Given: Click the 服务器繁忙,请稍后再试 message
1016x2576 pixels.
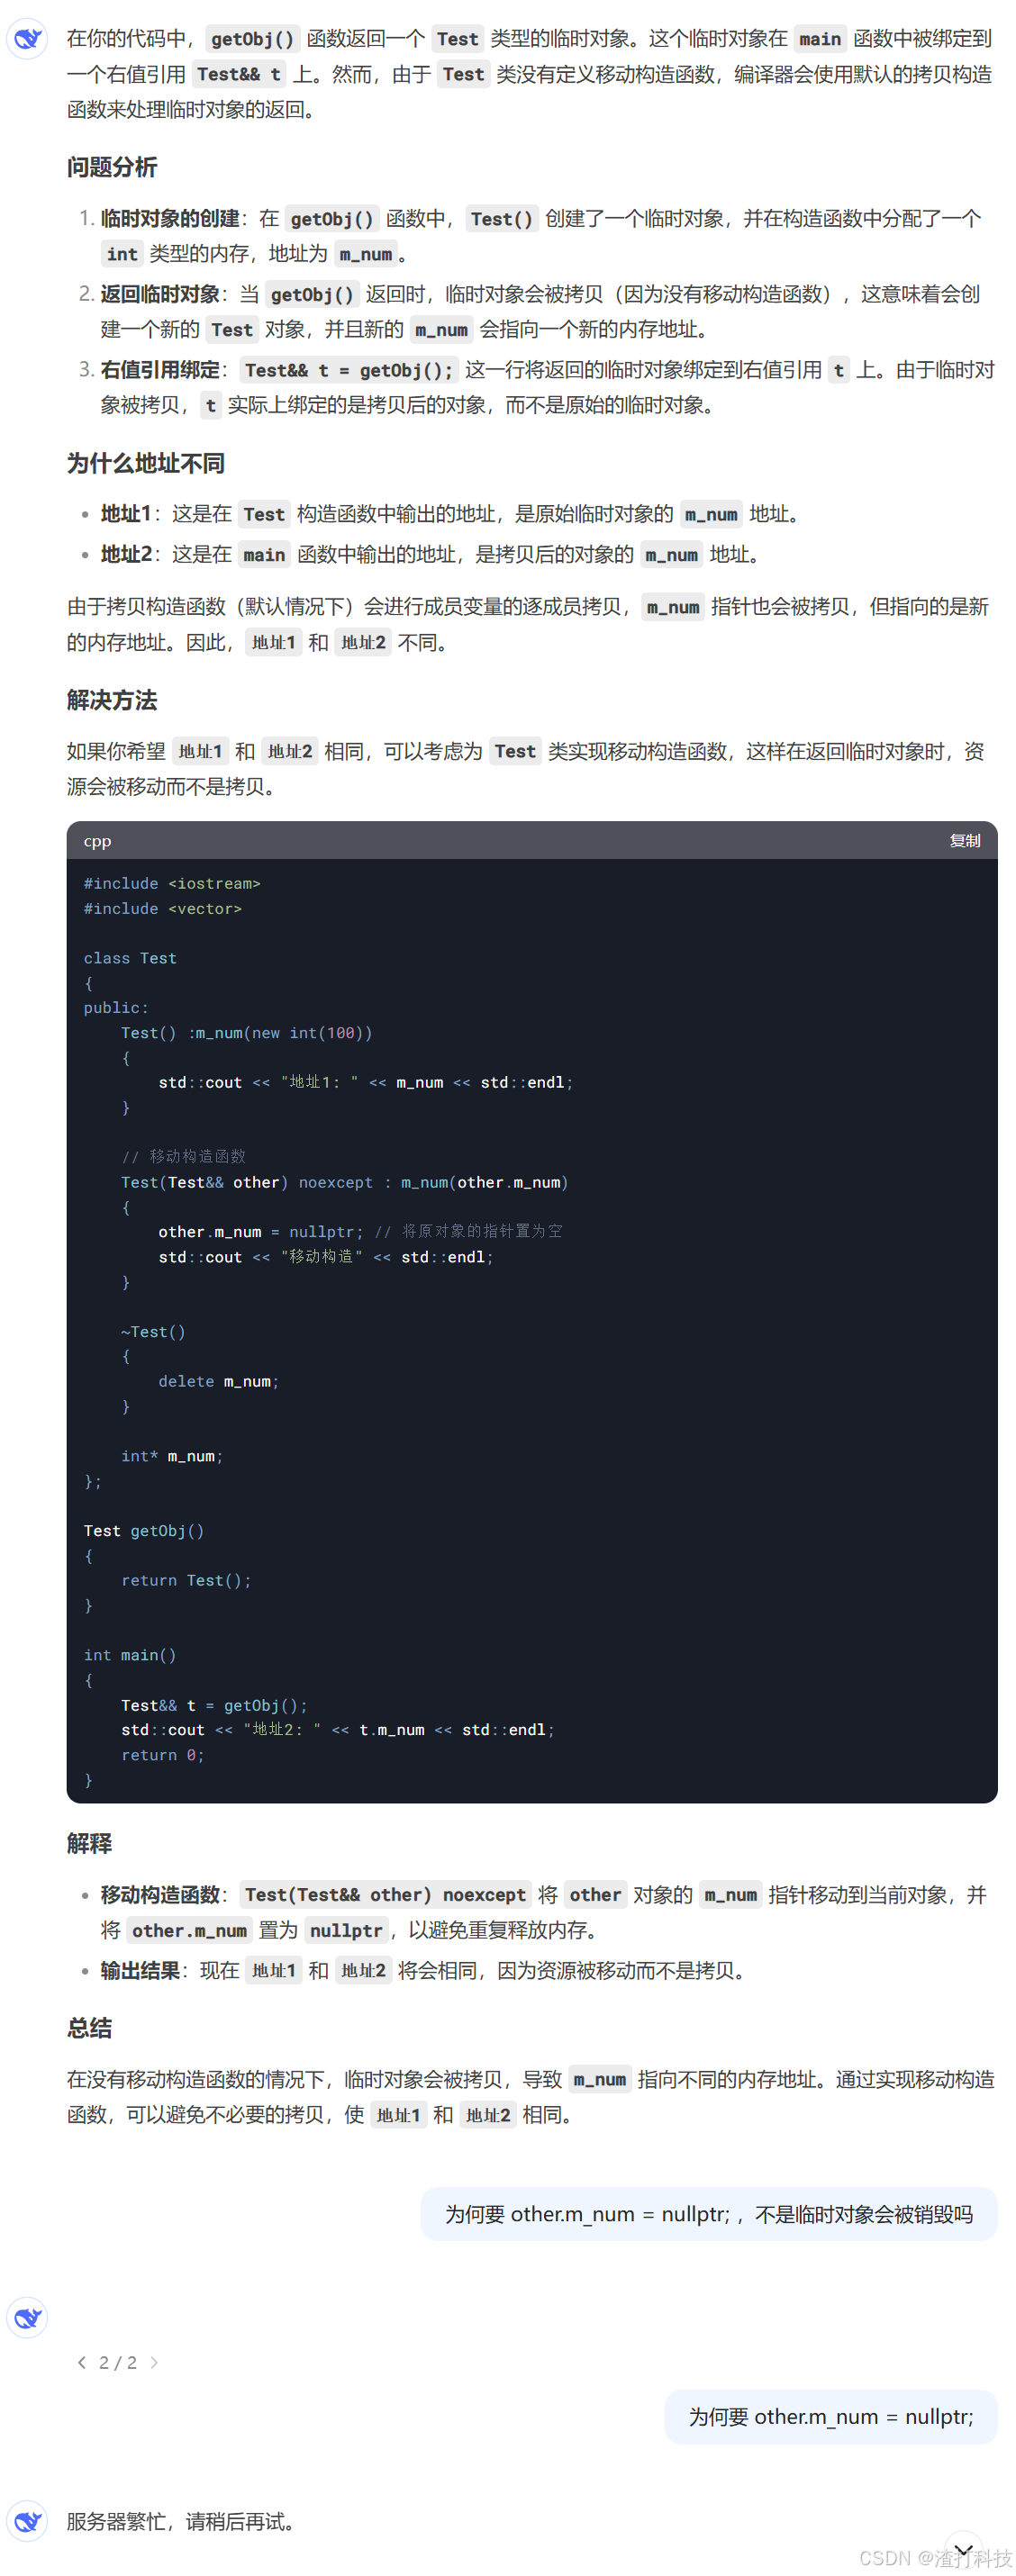Looking at the screenshot, I should [x=184, y=2521].
